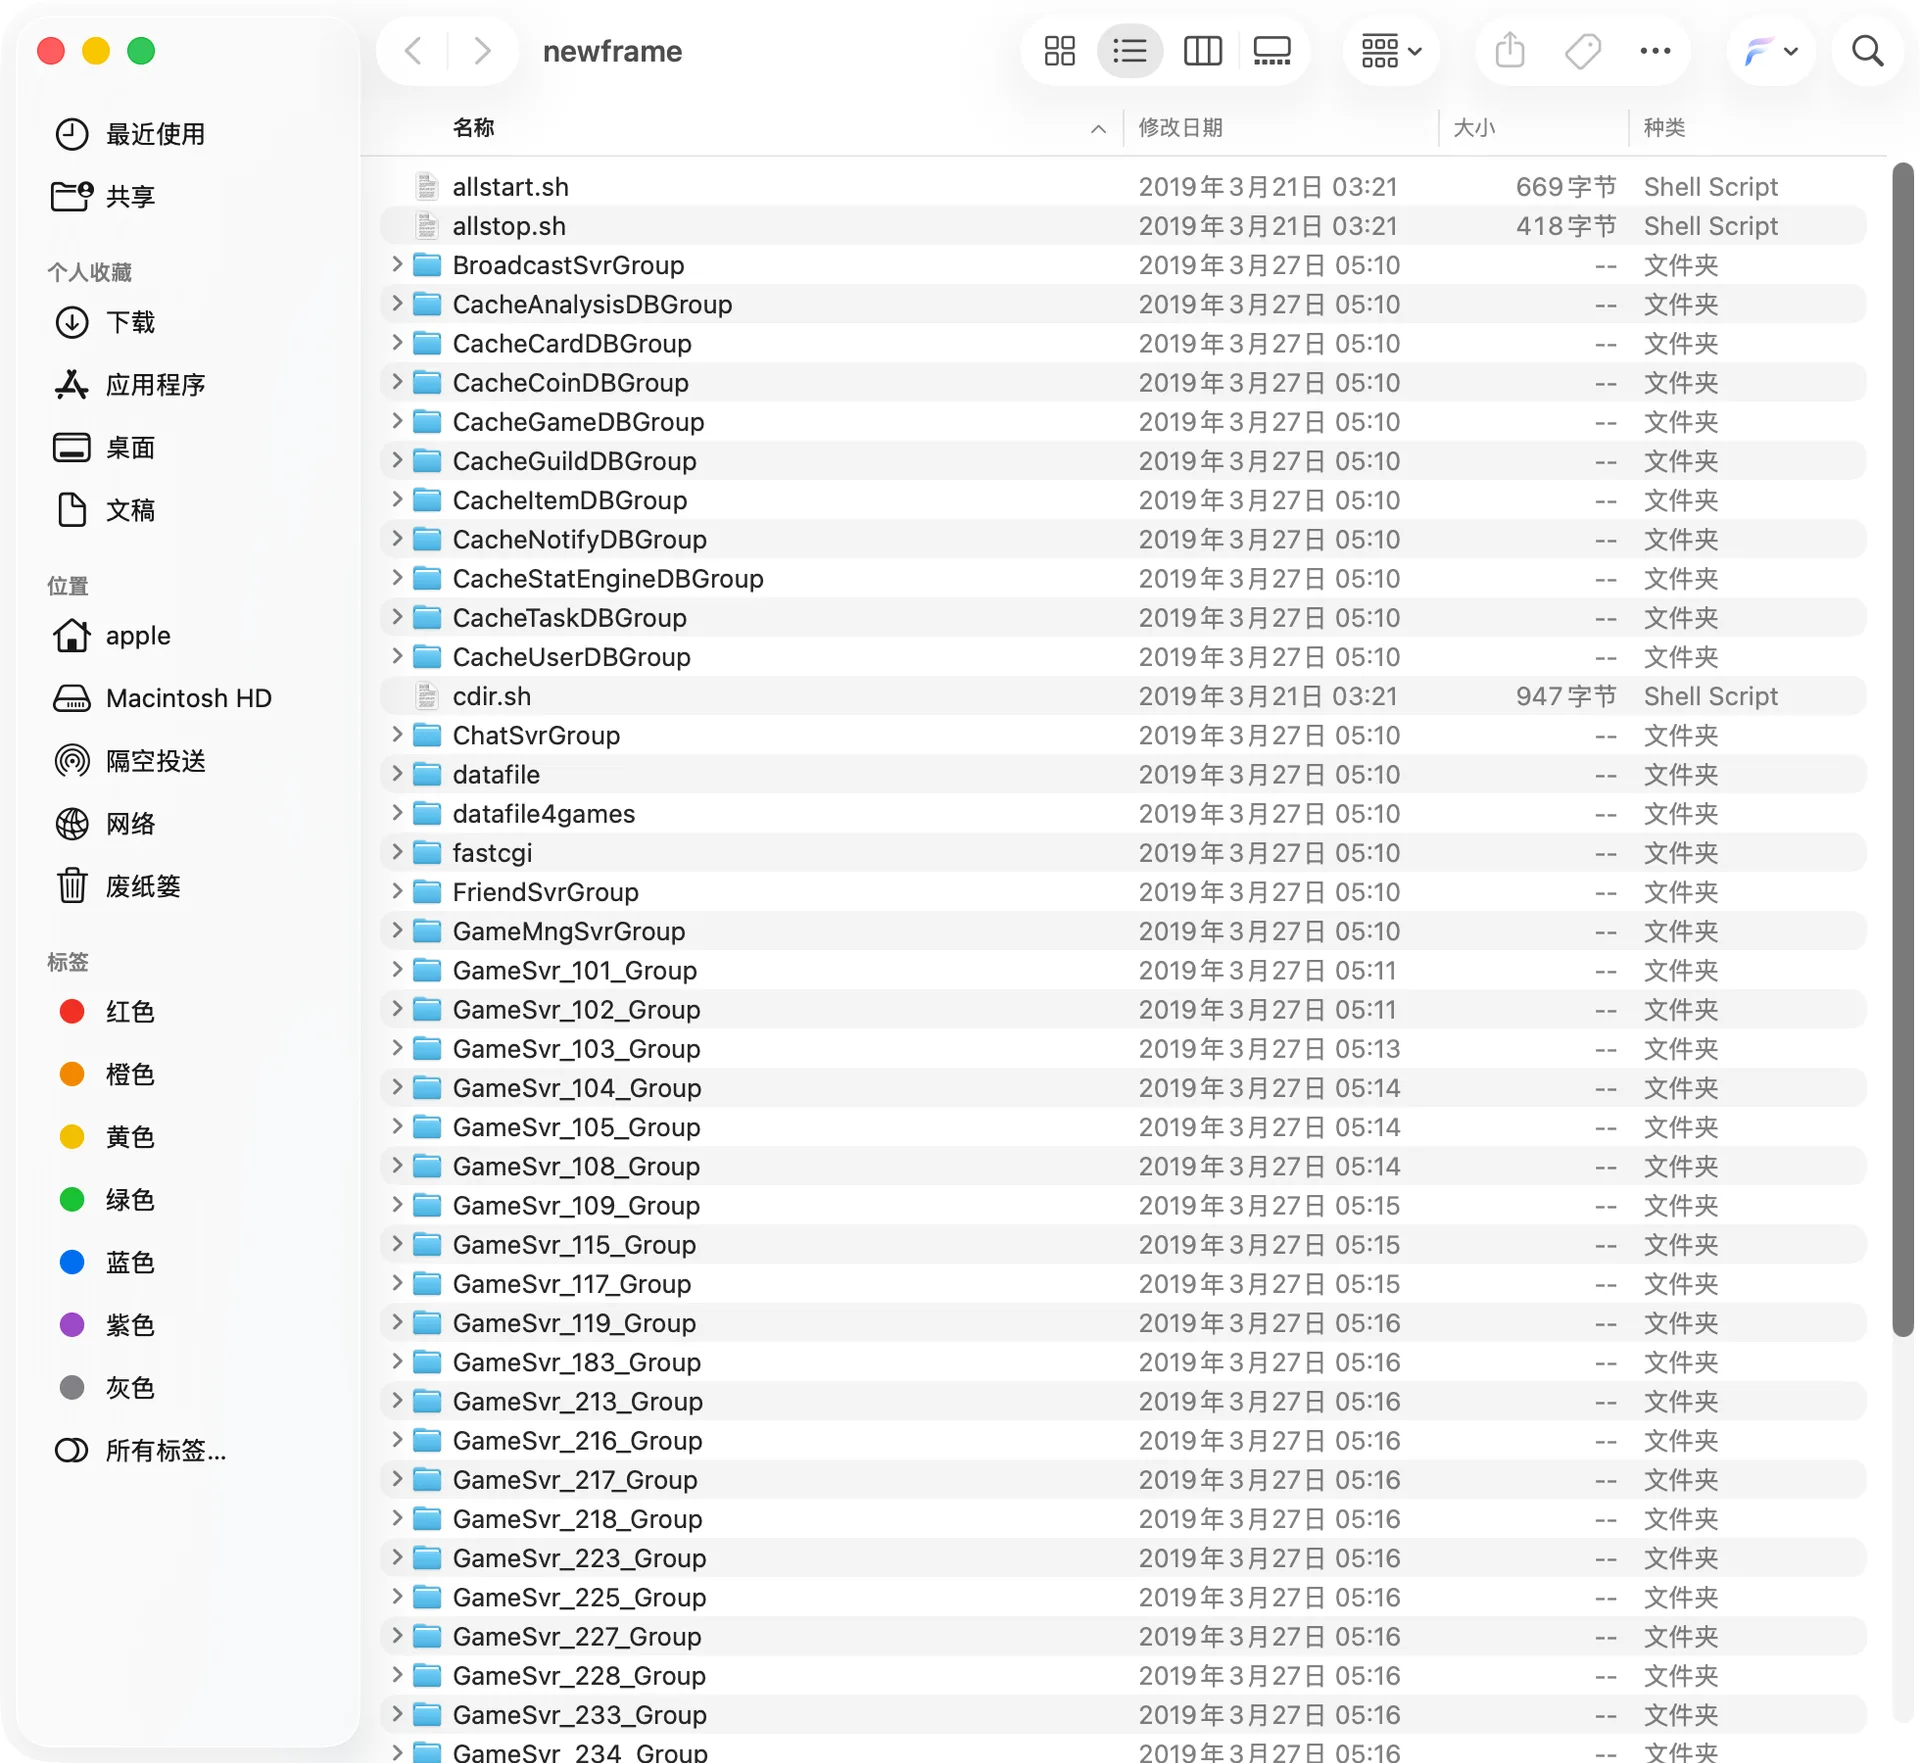Switch to icon grid view
This screenshot has width=1920, height=1763.
click(x=1059, y=51)
